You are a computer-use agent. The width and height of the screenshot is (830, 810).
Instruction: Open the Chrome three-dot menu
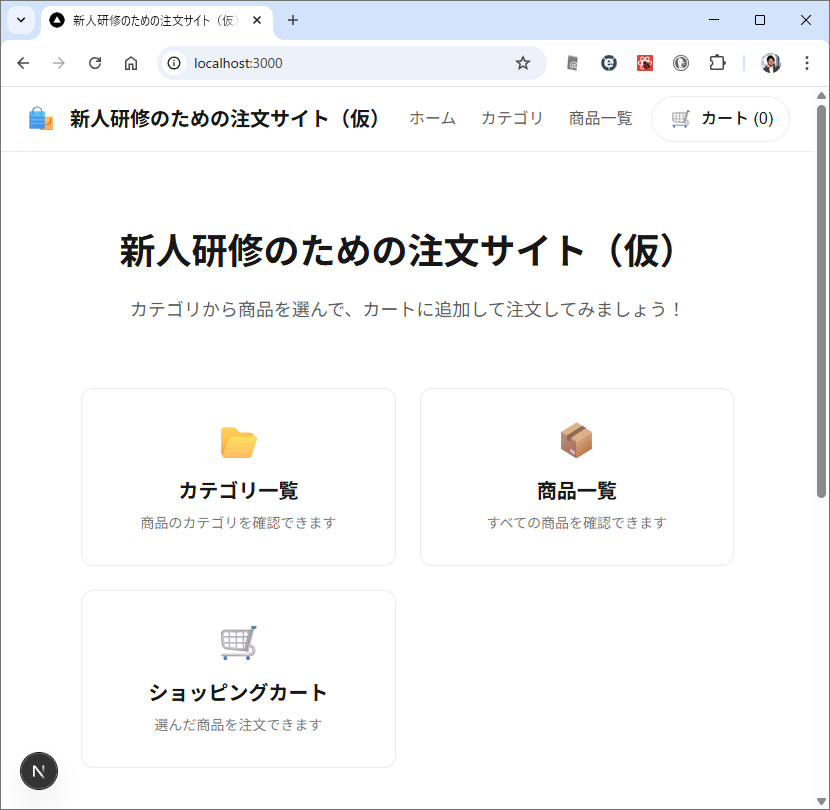pos(807,63)
